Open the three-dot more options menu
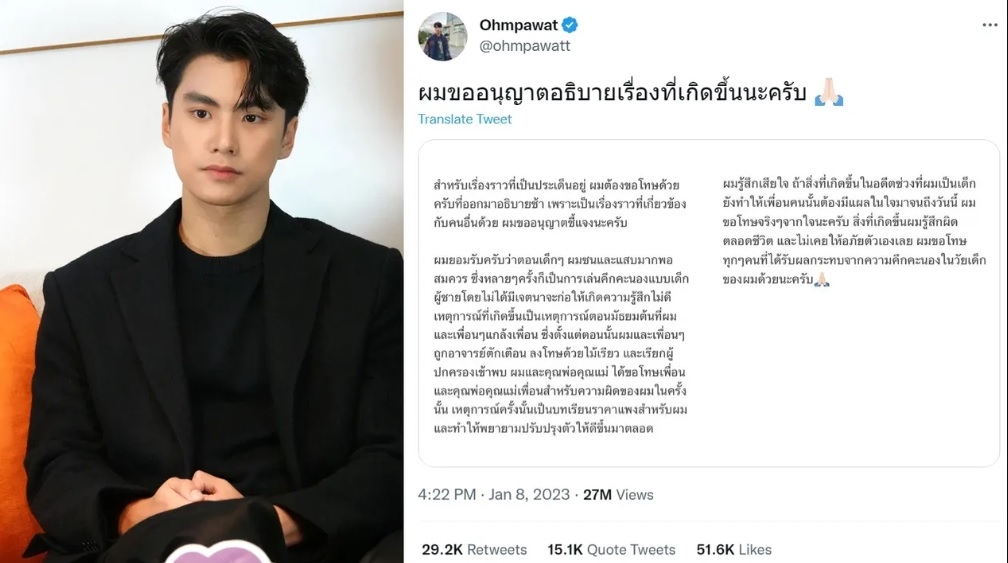The width and height of the screenshot is (1008, 563). click(x=989, y=25)
